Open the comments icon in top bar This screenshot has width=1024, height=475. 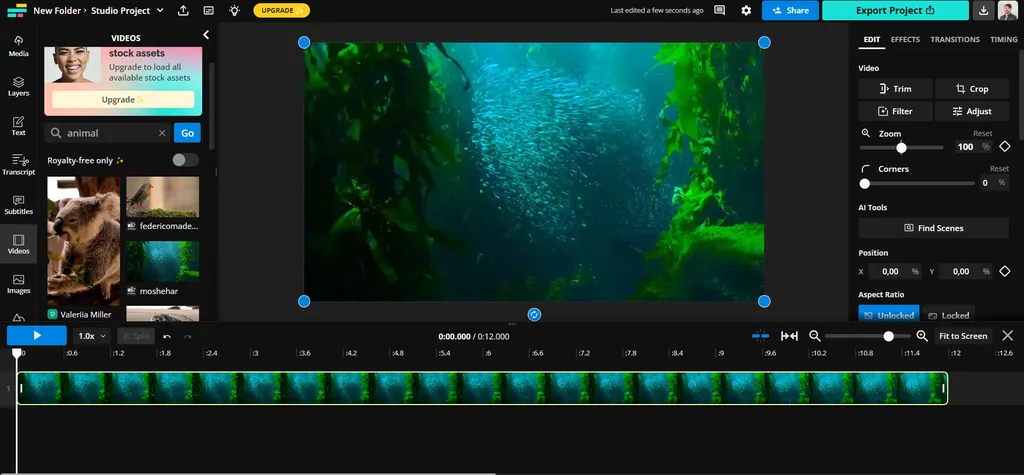pos(720,10)
